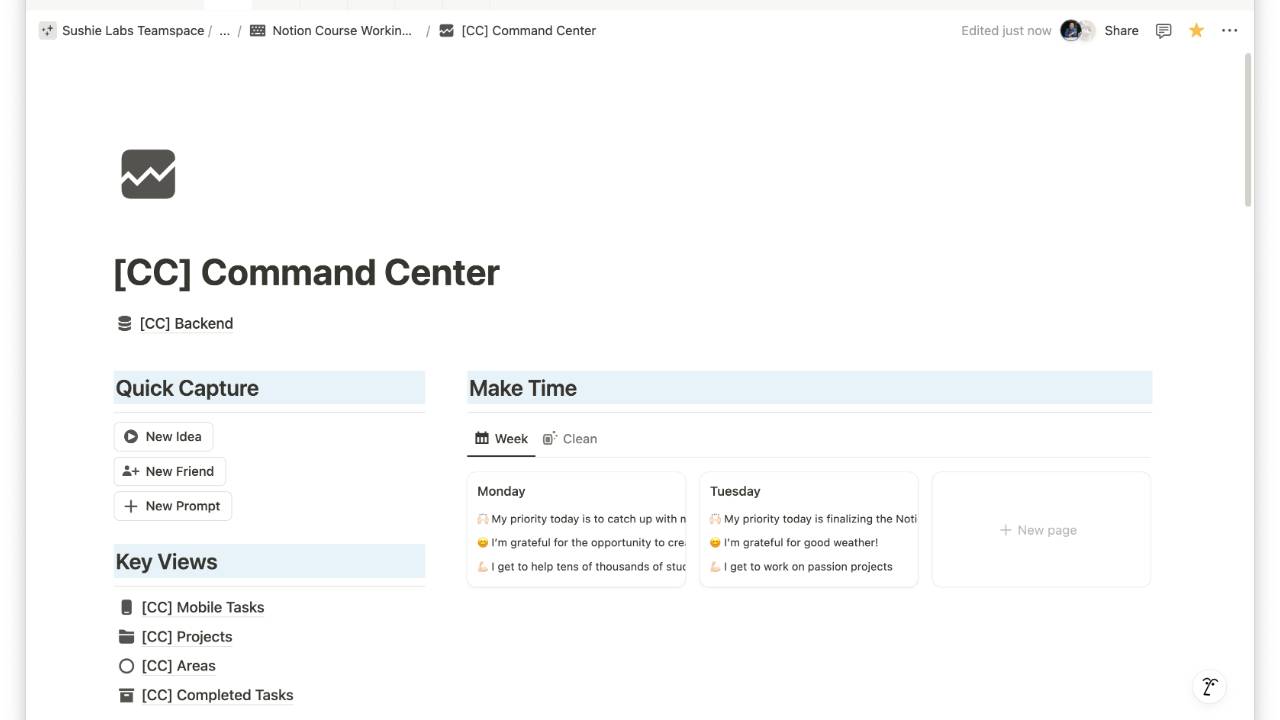Viewport: 1280px width, 720px height.
Task: Switch to the Clean tab
Action: (570, 438)
